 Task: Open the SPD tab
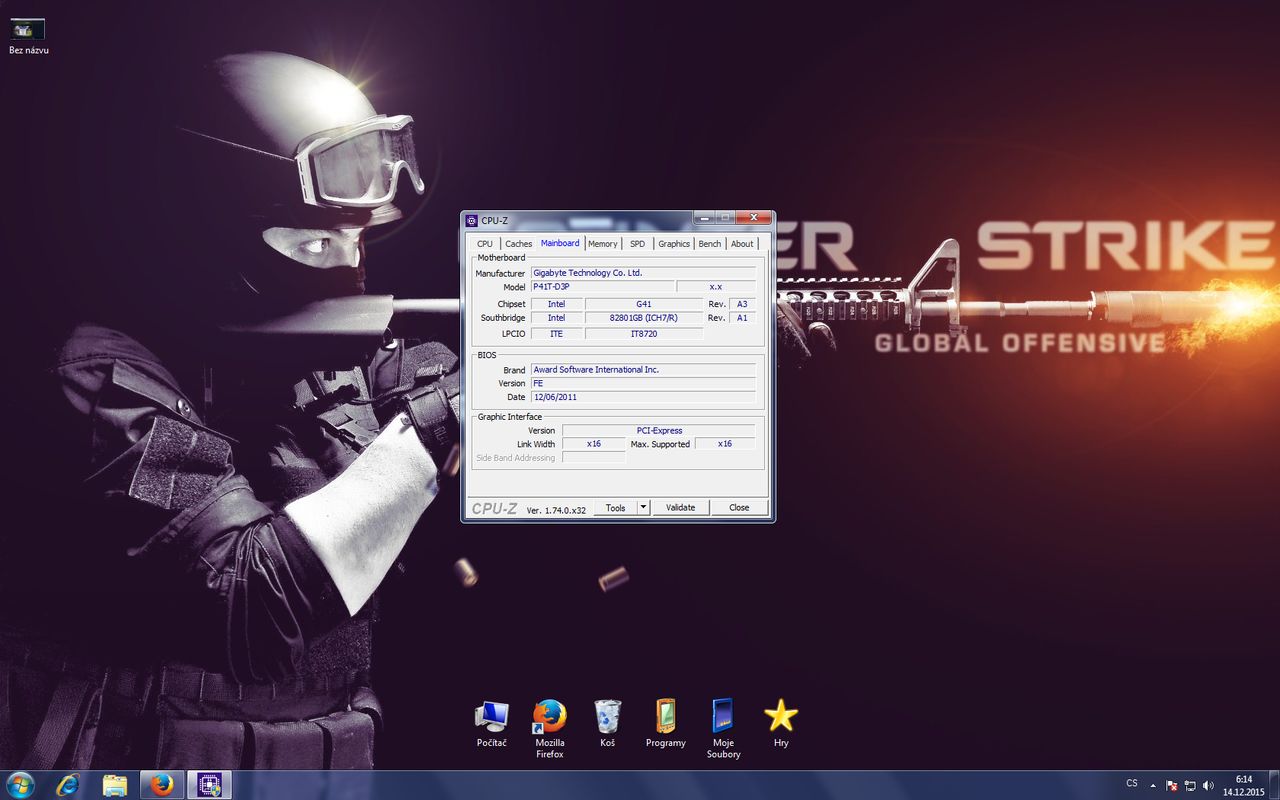coord(637,243)
